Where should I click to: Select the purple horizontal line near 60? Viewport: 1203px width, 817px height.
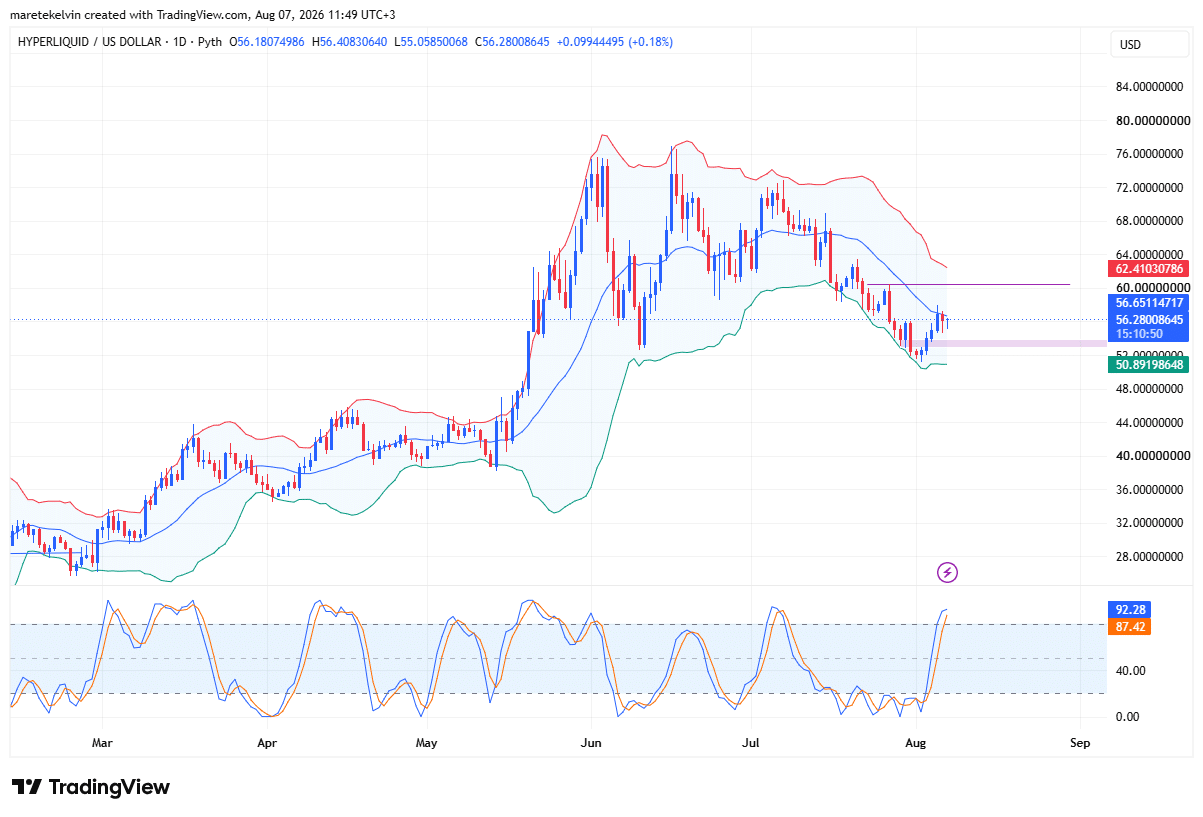(966, 284)
